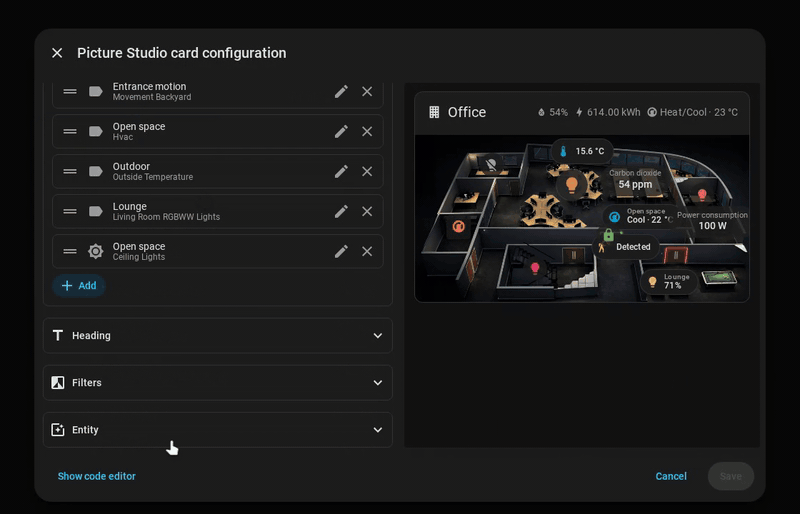Click the 15.6 °C temperature chip
800x514 pixels.
click(582, 151)
